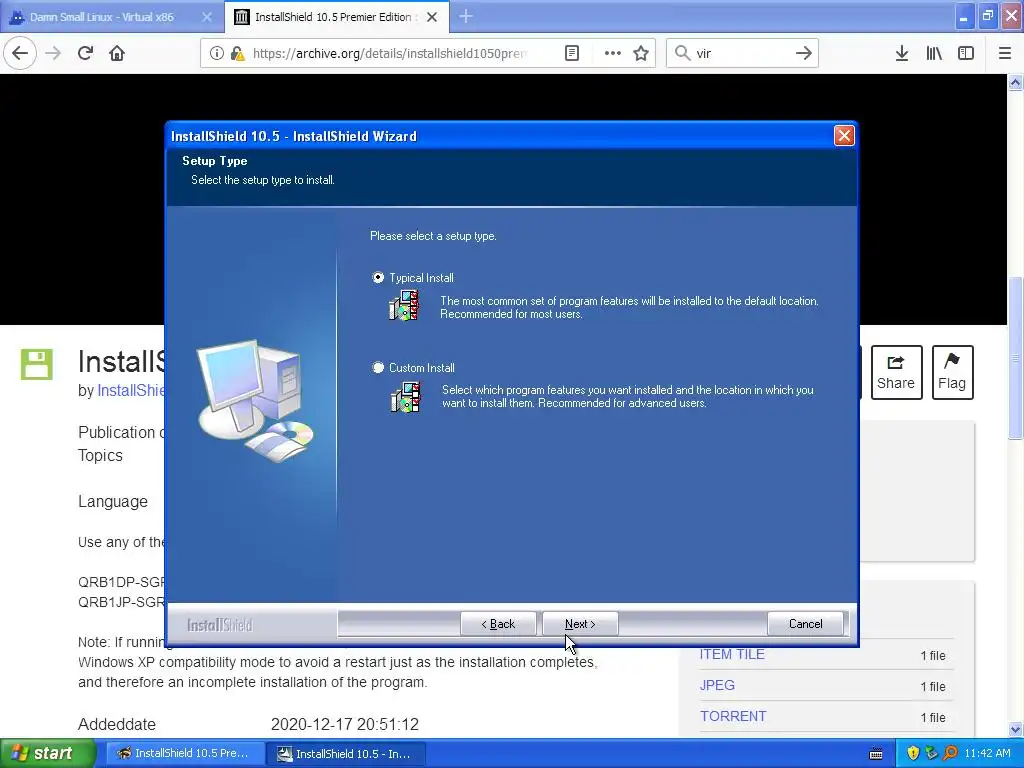This screenshot has height=768, width=1024.
Task: Open a new browser tab
Action: [x=466, y=17]
